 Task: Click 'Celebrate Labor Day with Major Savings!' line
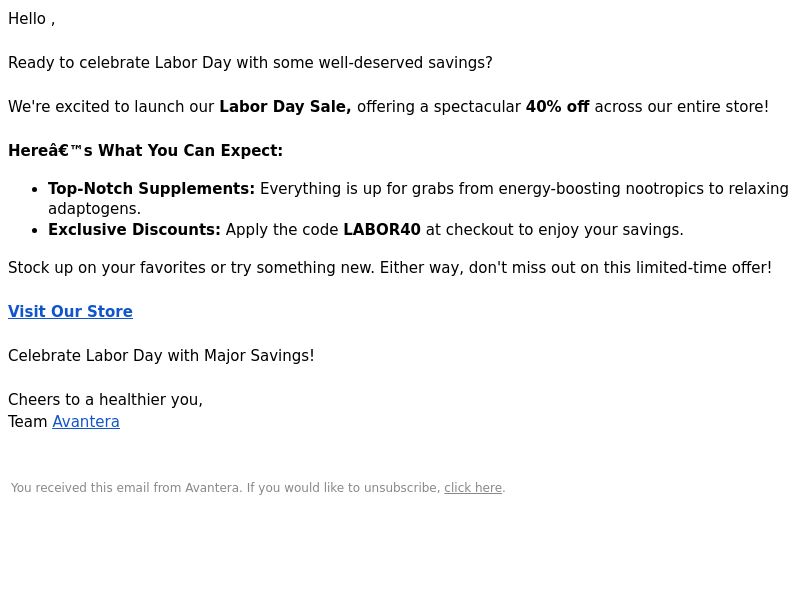pos(161,356)
